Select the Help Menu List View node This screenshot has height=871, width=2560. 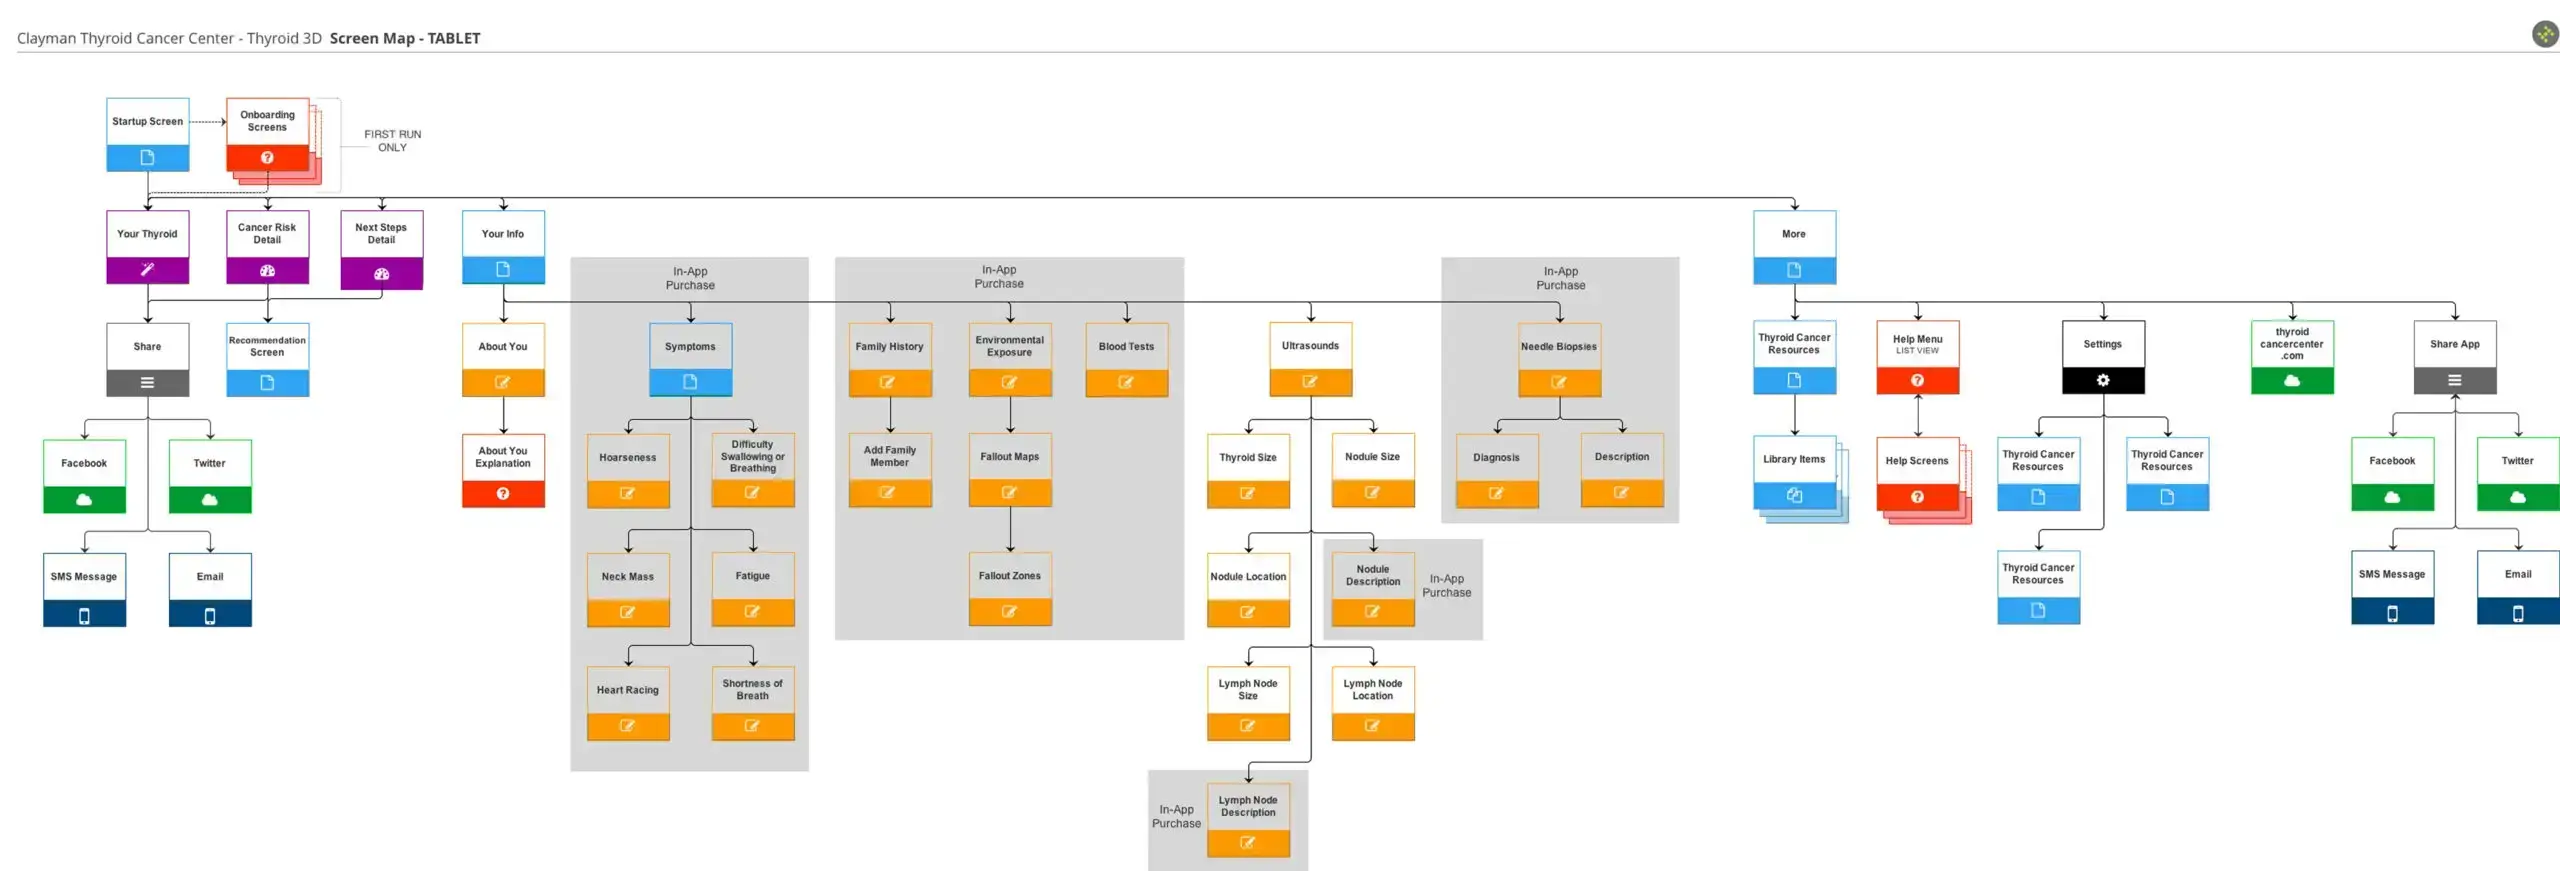pos(1917,345)
